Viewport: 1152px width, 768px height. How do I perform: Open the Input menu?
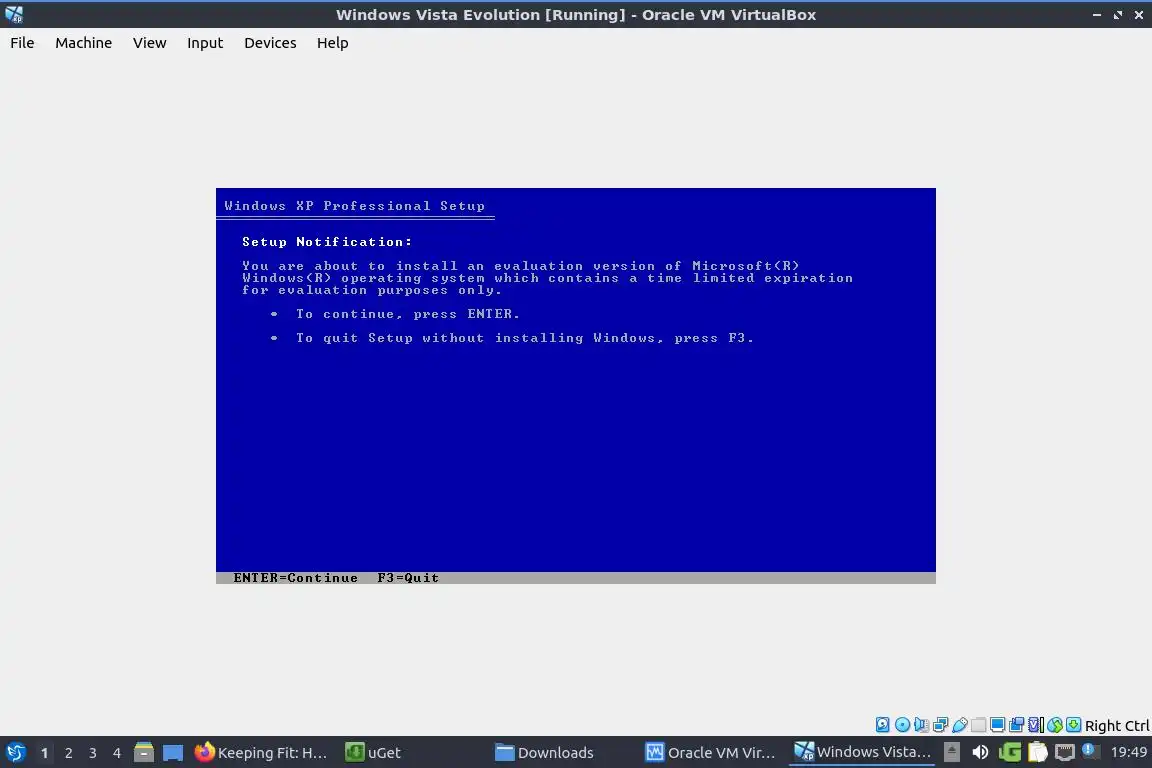point(205,43)
